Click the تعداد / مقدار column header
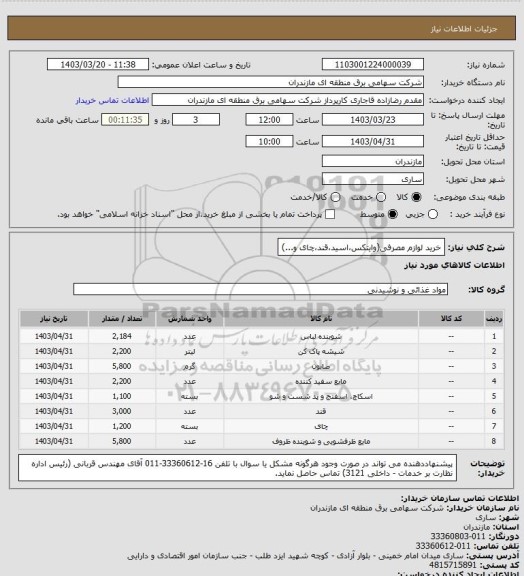The height and width of the screenshot is (576, 524). (122, 319)
